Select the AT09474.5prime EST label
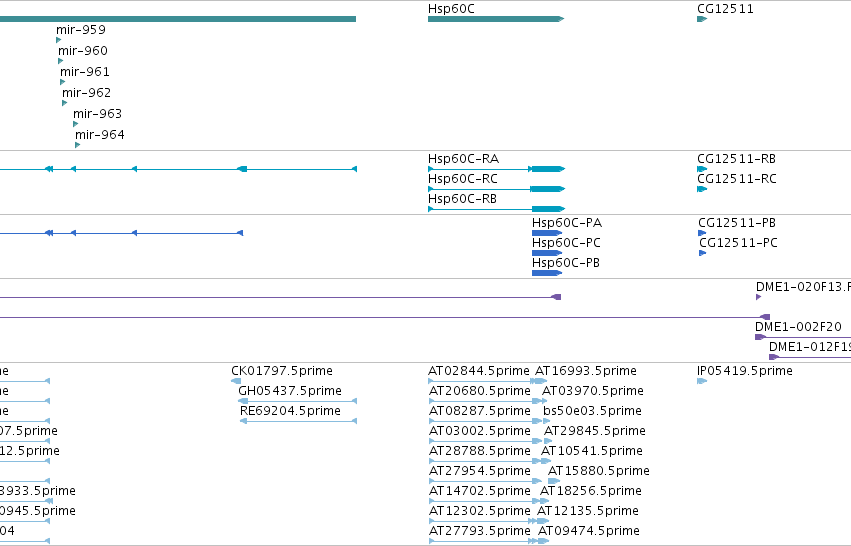This screenshot has height=546, width=851. click(x=589, y=532)
